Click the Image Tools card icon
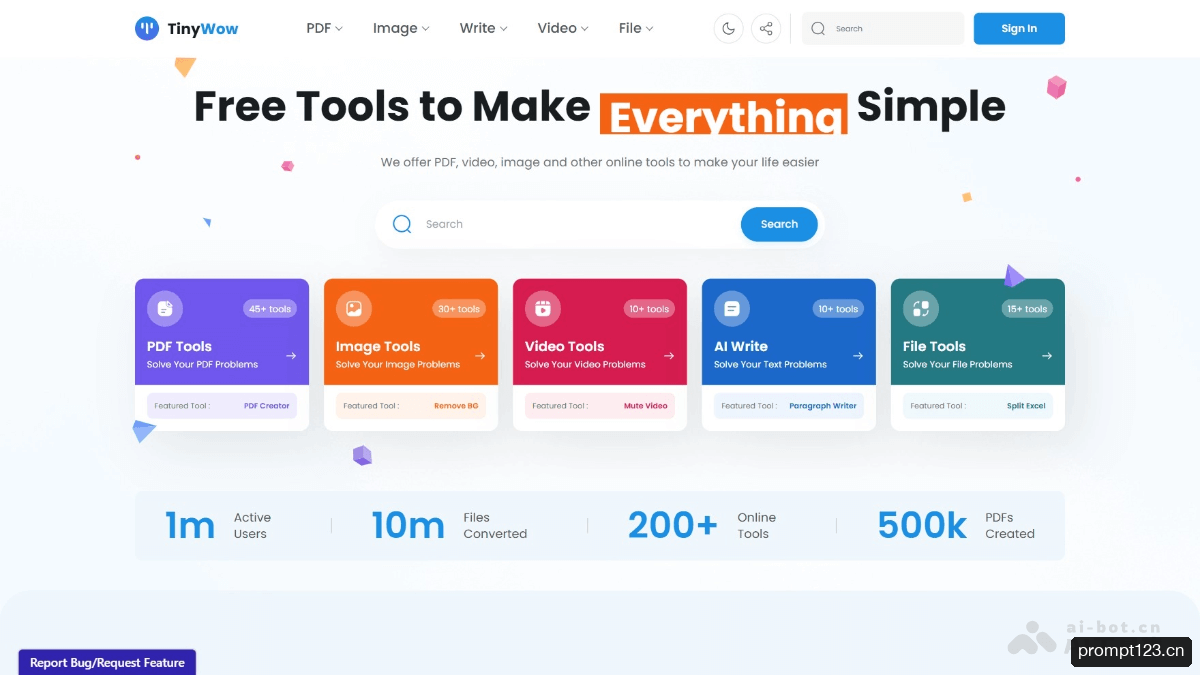The width and height of the screenshot is (1200, 675). (x=354, y=309)
